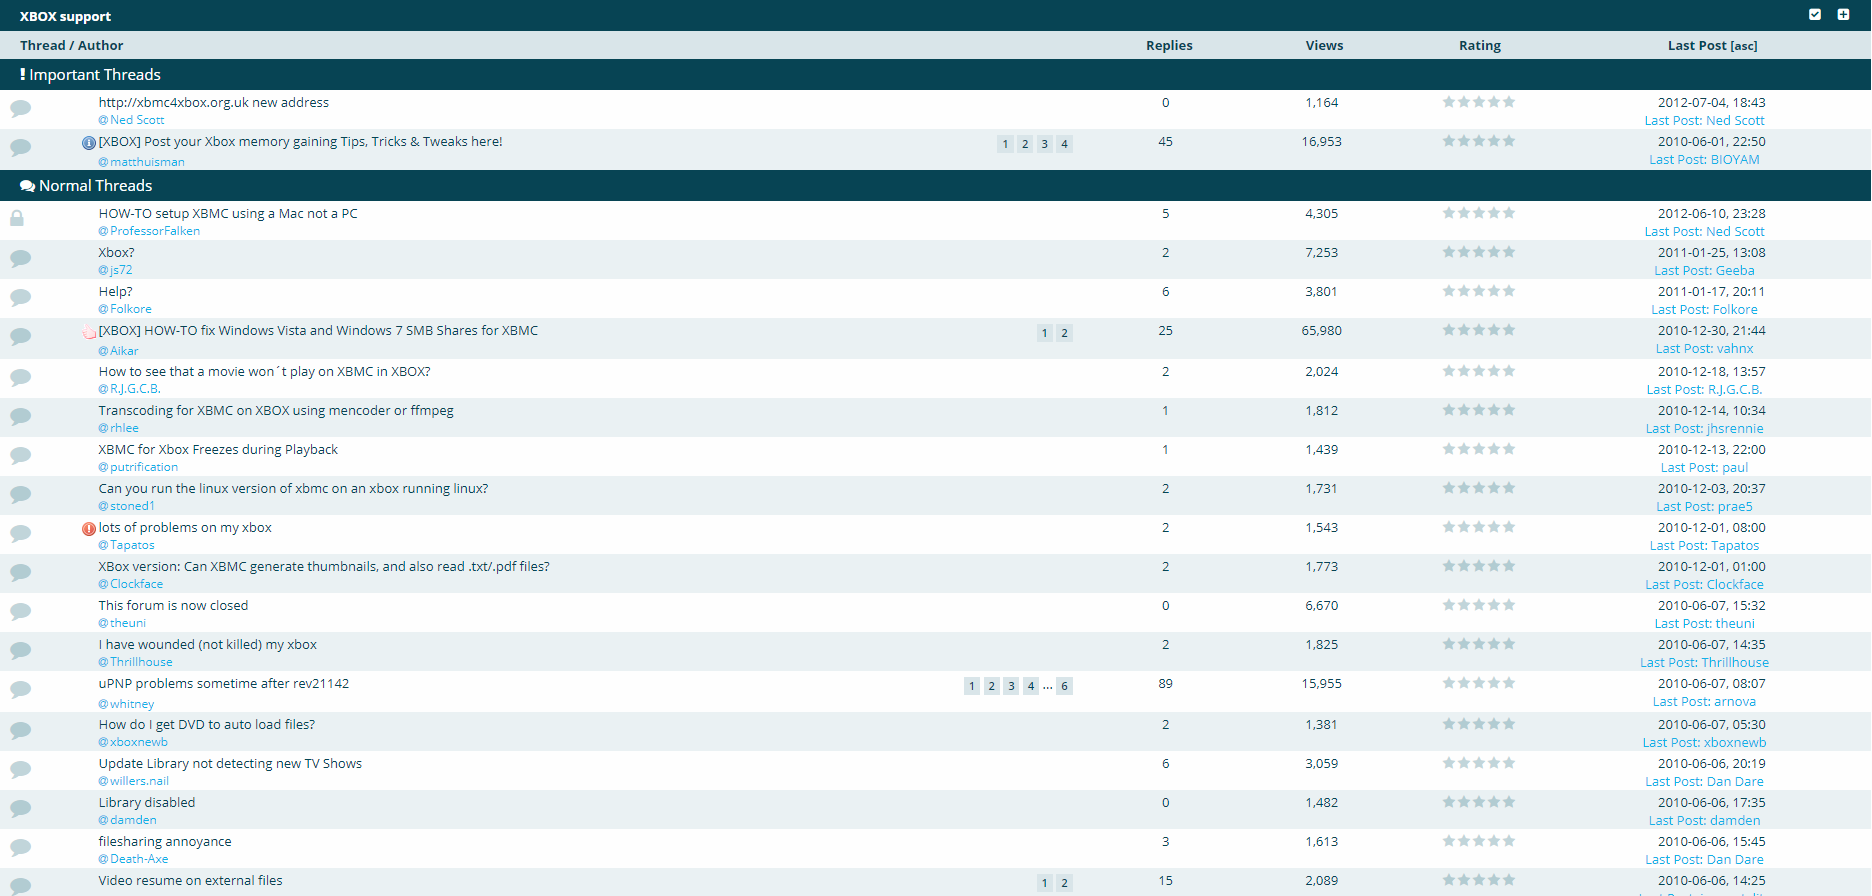This screenshot has height=896, width=1872.
Task: Sort threads by the Replies column
Action: 1169,46
